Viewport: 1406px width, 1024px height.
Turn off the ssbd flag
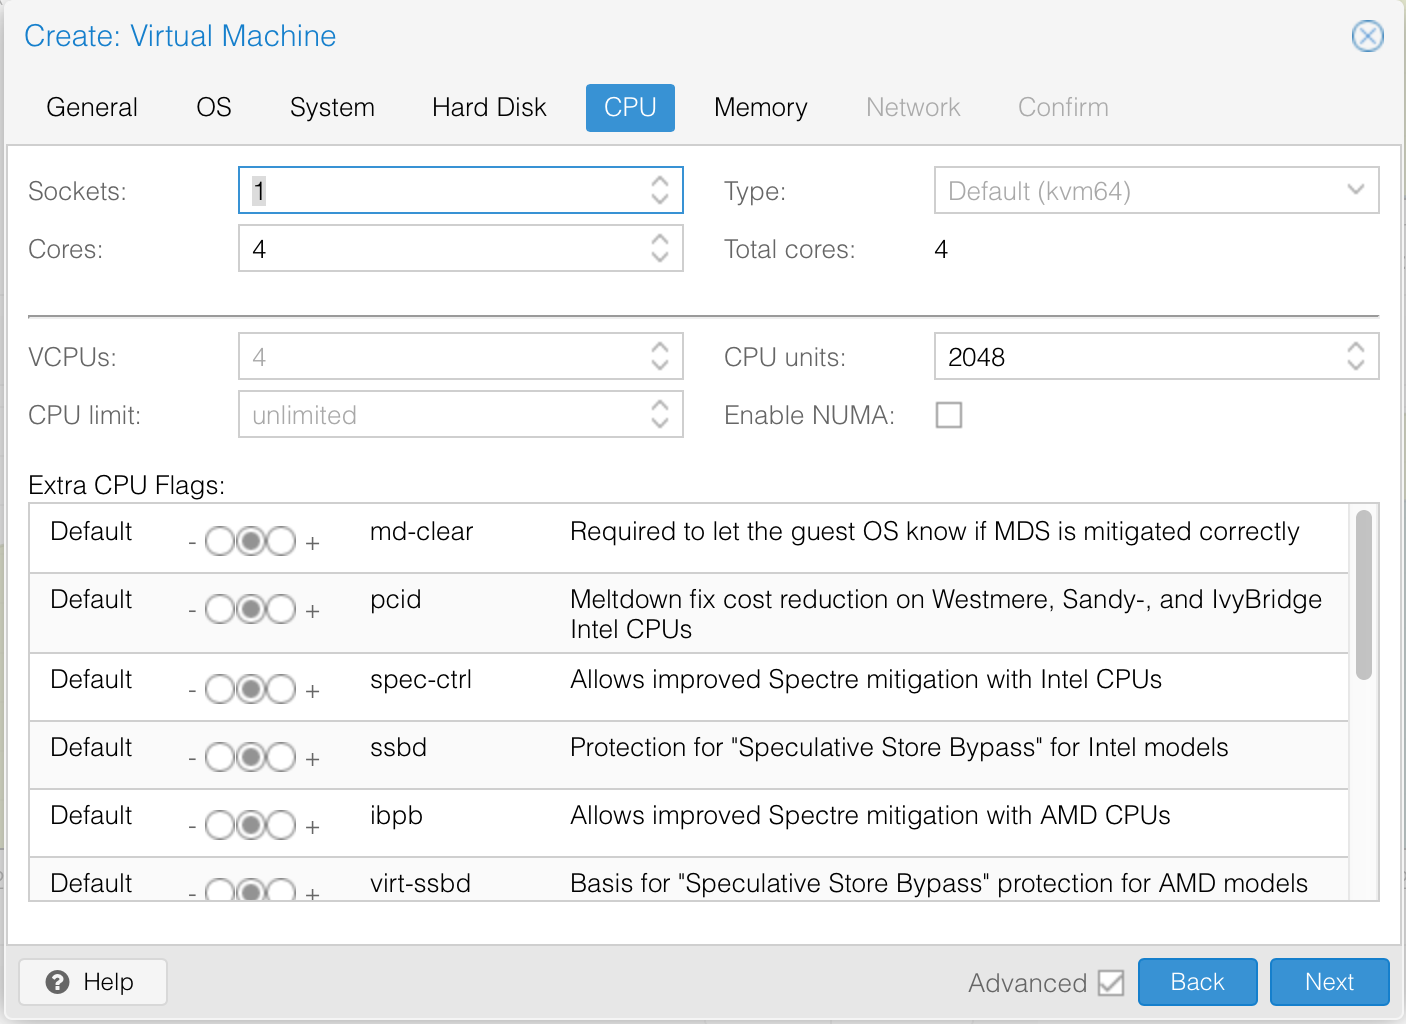click(219, 758)
